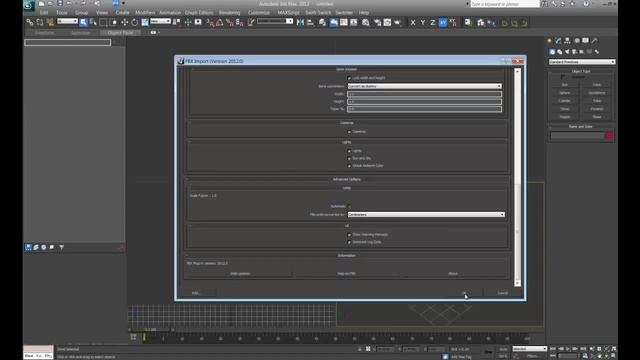Viewport: 640px width, 360px height.
Task: Toggle Lock width and height checkbox
Action: pyautogui.click(x=349, y=78)
